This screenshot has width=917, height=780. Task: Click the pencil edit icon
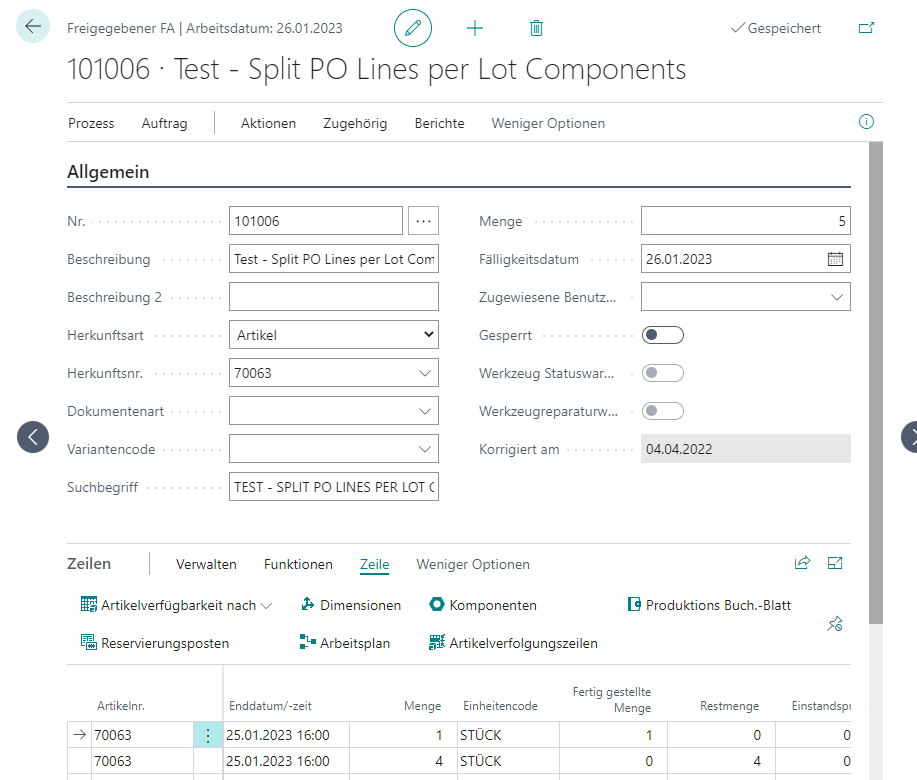coord(413,28)
